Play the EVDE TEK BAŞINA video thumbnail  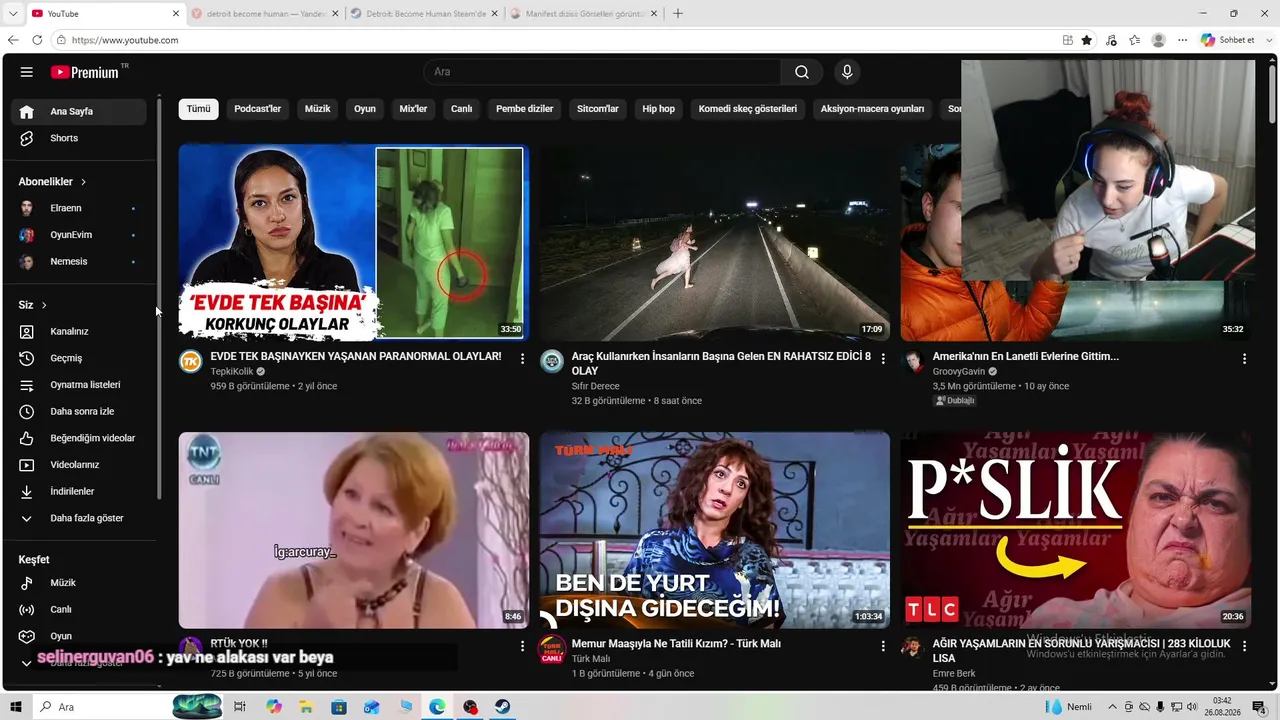[x=354, y=242]
